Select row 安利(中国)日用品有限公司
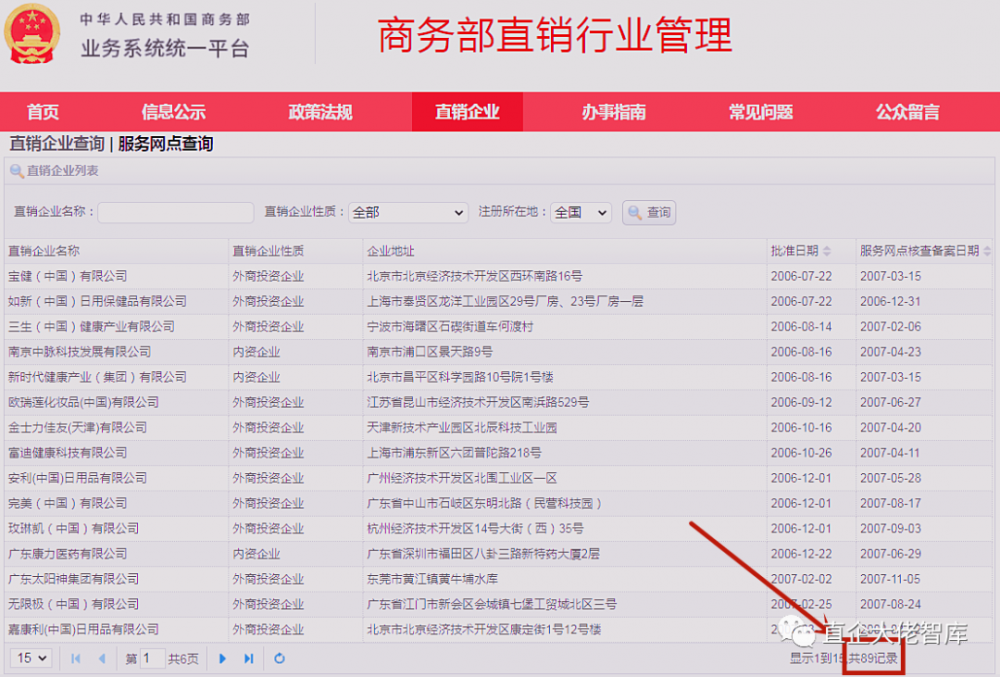The height and width of the screenshot is (677, 1000). [x=499, y=478]
